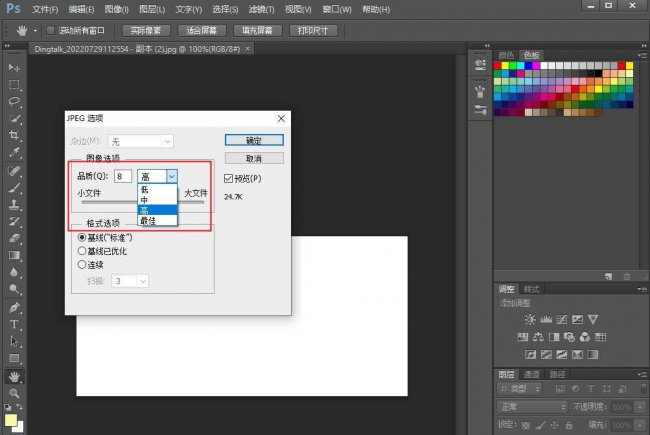Select the Spot Healing Brush tool
This screenshot has width=650, height=435.
point(14,171)
